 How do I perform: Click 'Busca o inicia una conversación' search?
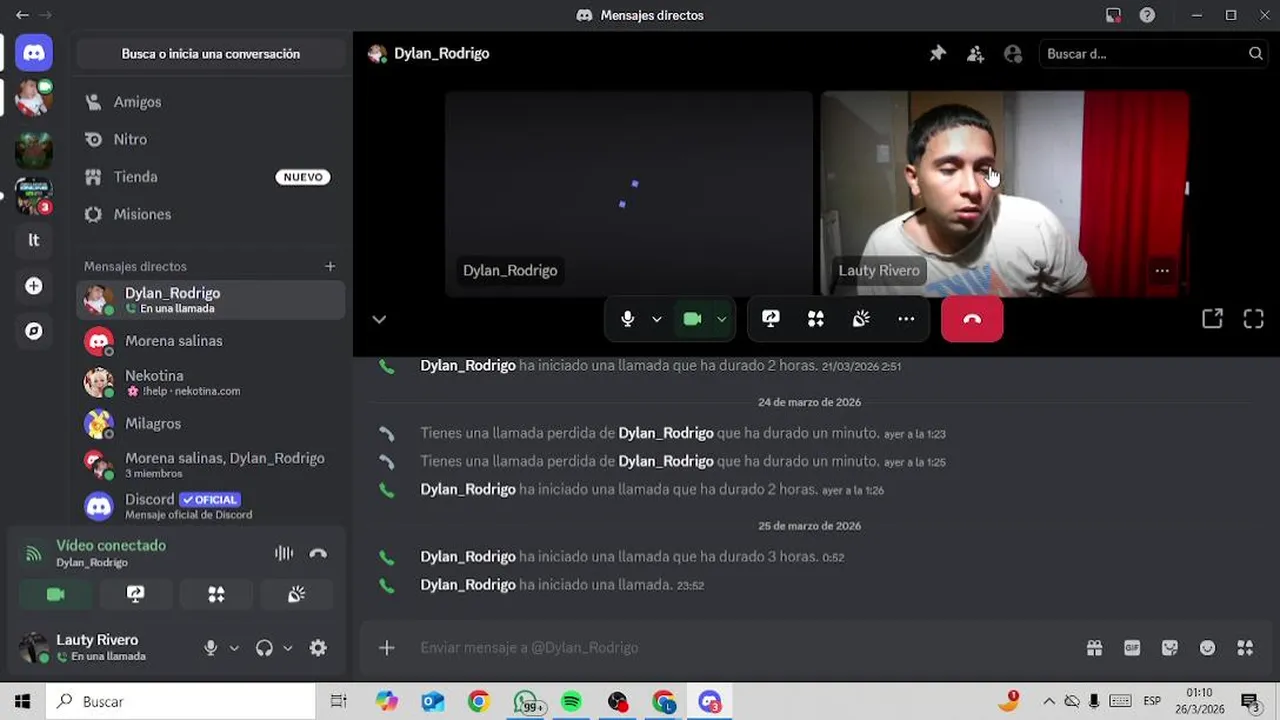coord(211,54)
